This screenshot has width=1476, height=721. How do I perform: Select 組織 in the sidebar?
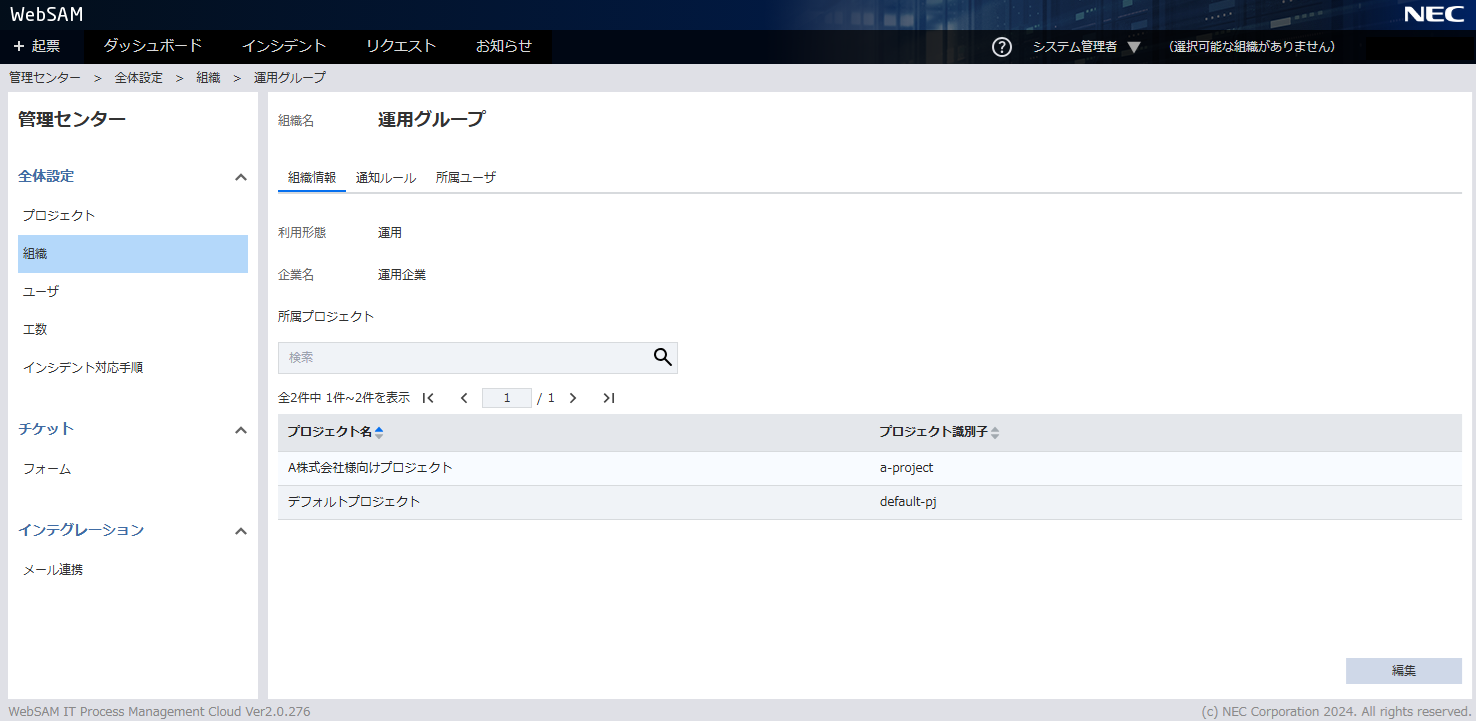pos(133,254)
